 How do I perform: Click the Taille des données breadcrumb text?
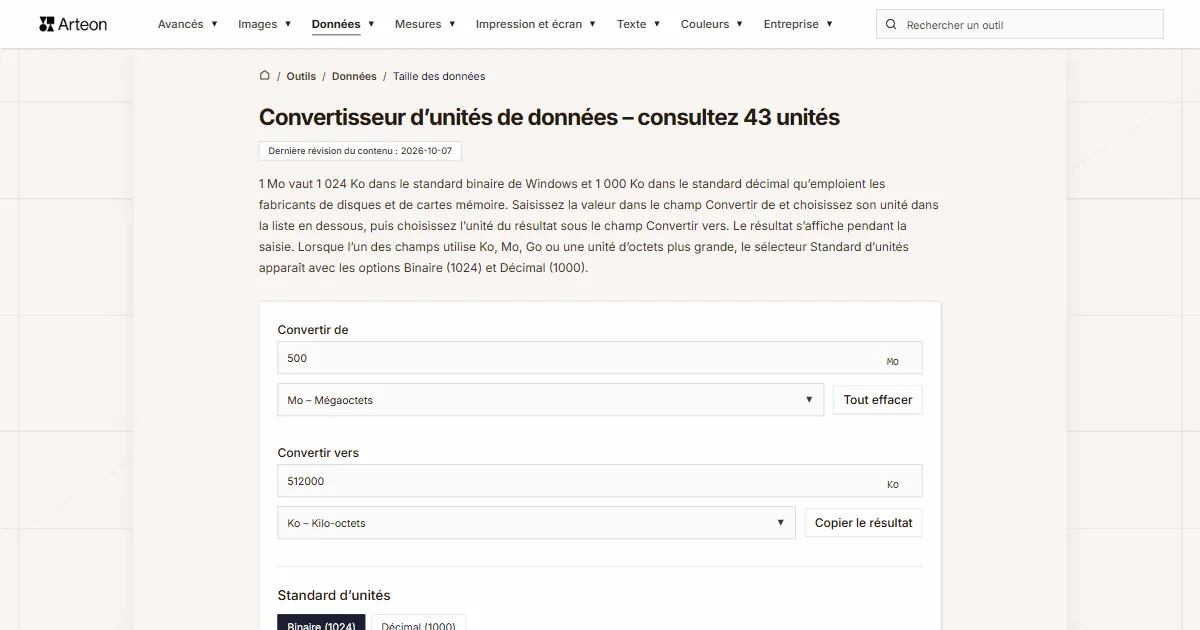[x=439, y=76]
